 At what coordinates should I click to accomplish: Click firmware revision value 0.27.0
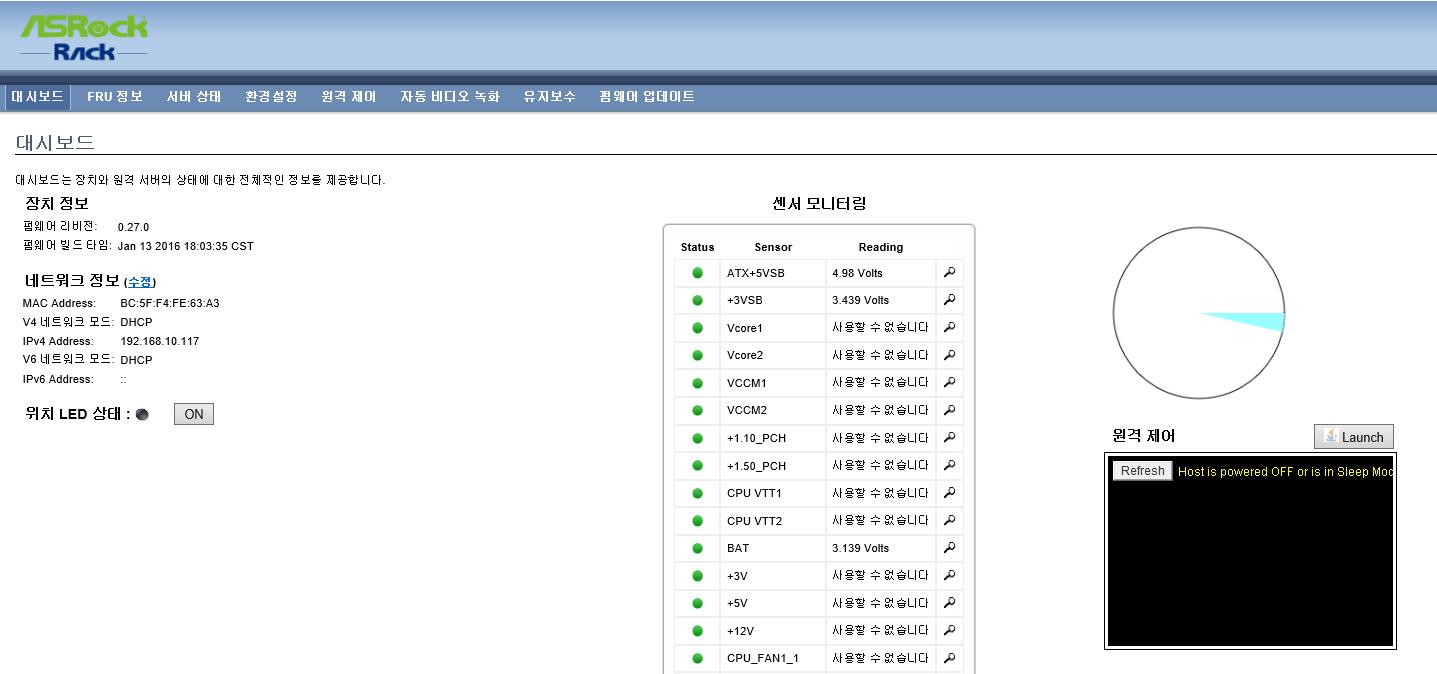click(133, 227)
